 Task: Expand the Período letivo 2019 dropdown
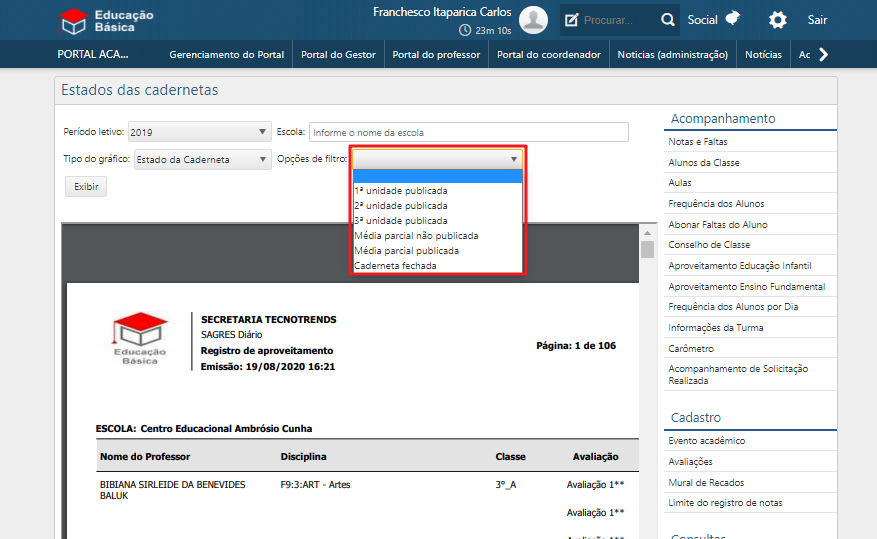(200, 132)
